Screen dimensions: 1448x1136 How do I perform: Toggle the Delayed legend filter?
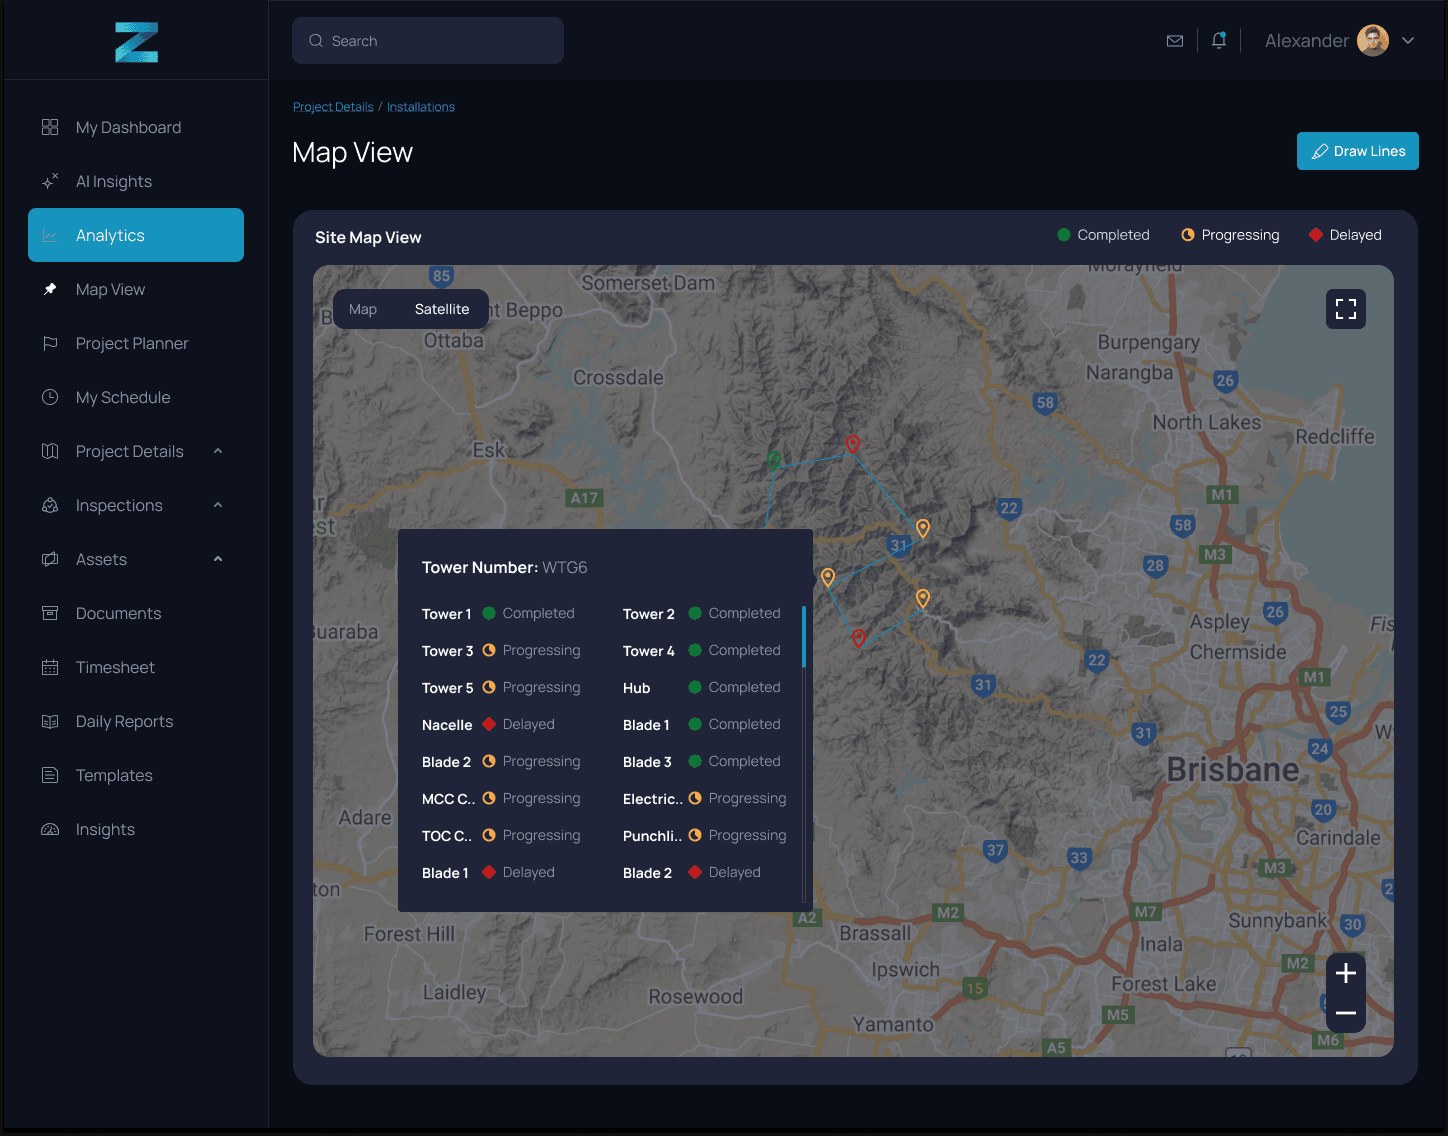click(1345, 235)
